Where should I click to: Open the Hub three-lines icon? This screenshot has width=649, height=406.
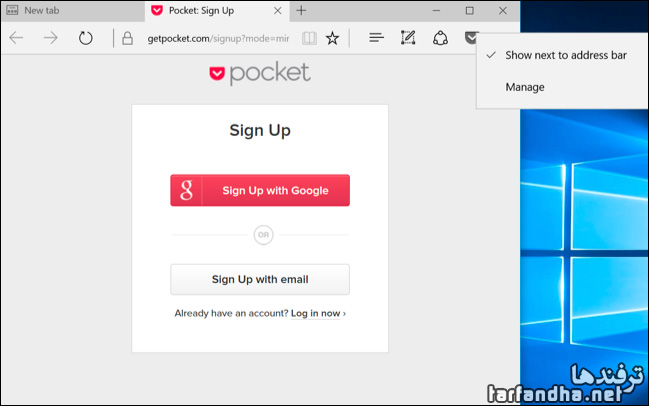[376, 38]
